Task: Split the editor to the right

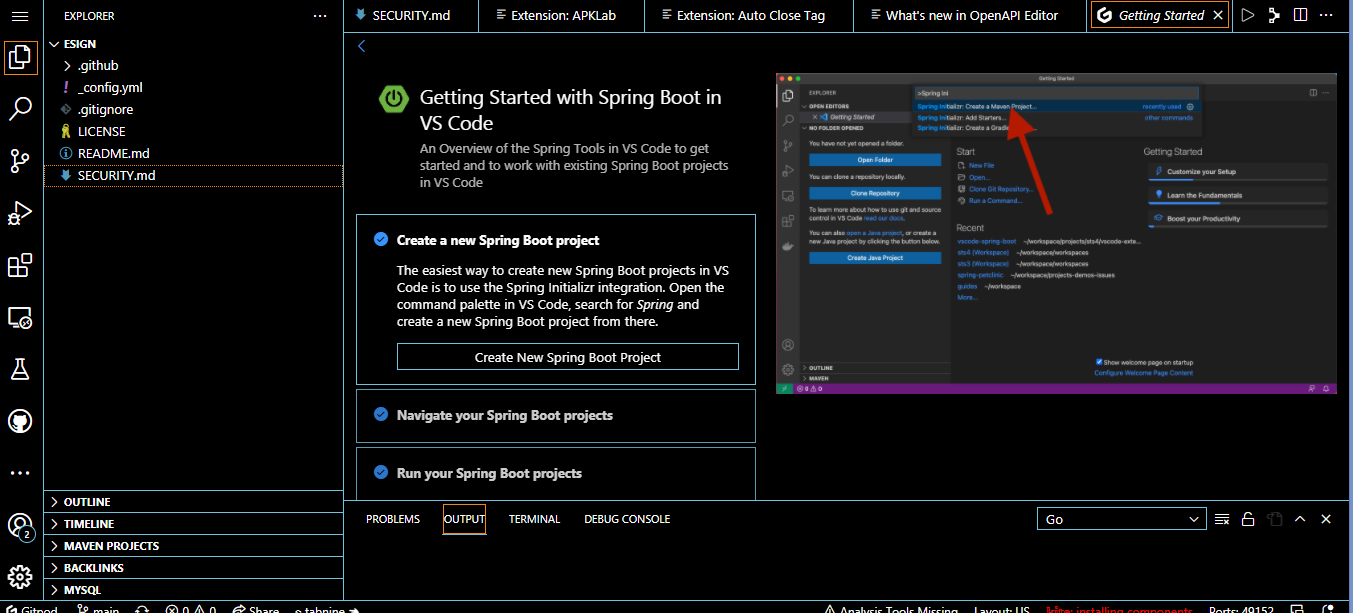Action: pyautogui.click(x=1300, y=15)
